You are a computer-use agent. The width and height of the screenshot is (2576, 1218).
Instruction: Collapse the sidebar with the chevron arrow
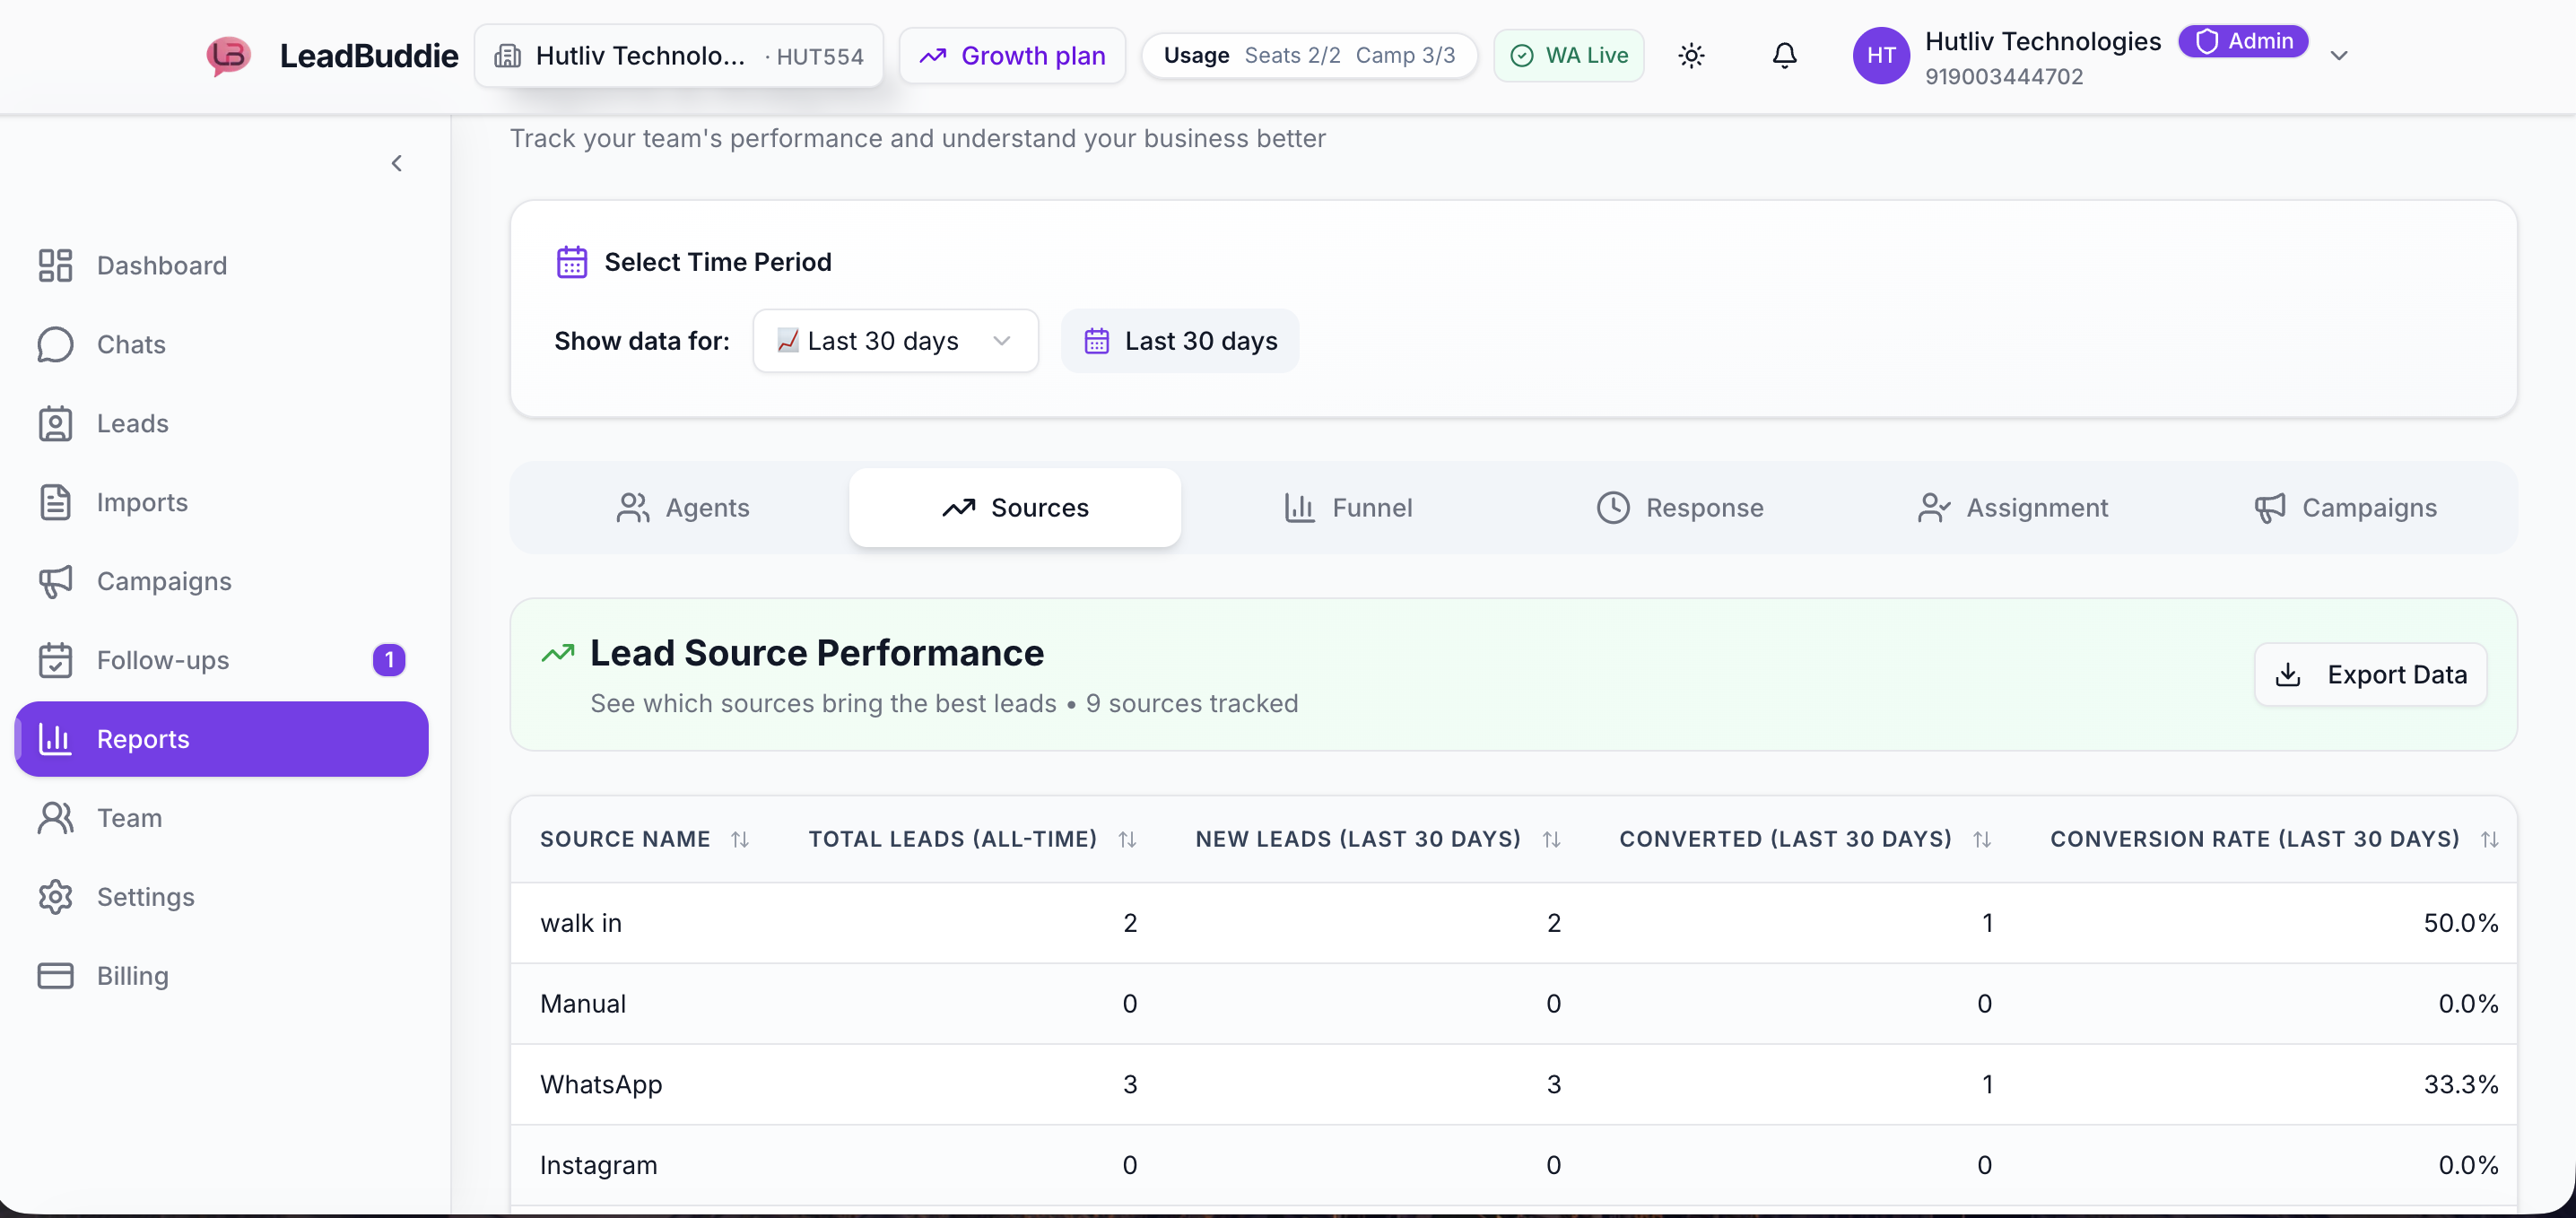[397, 163]
